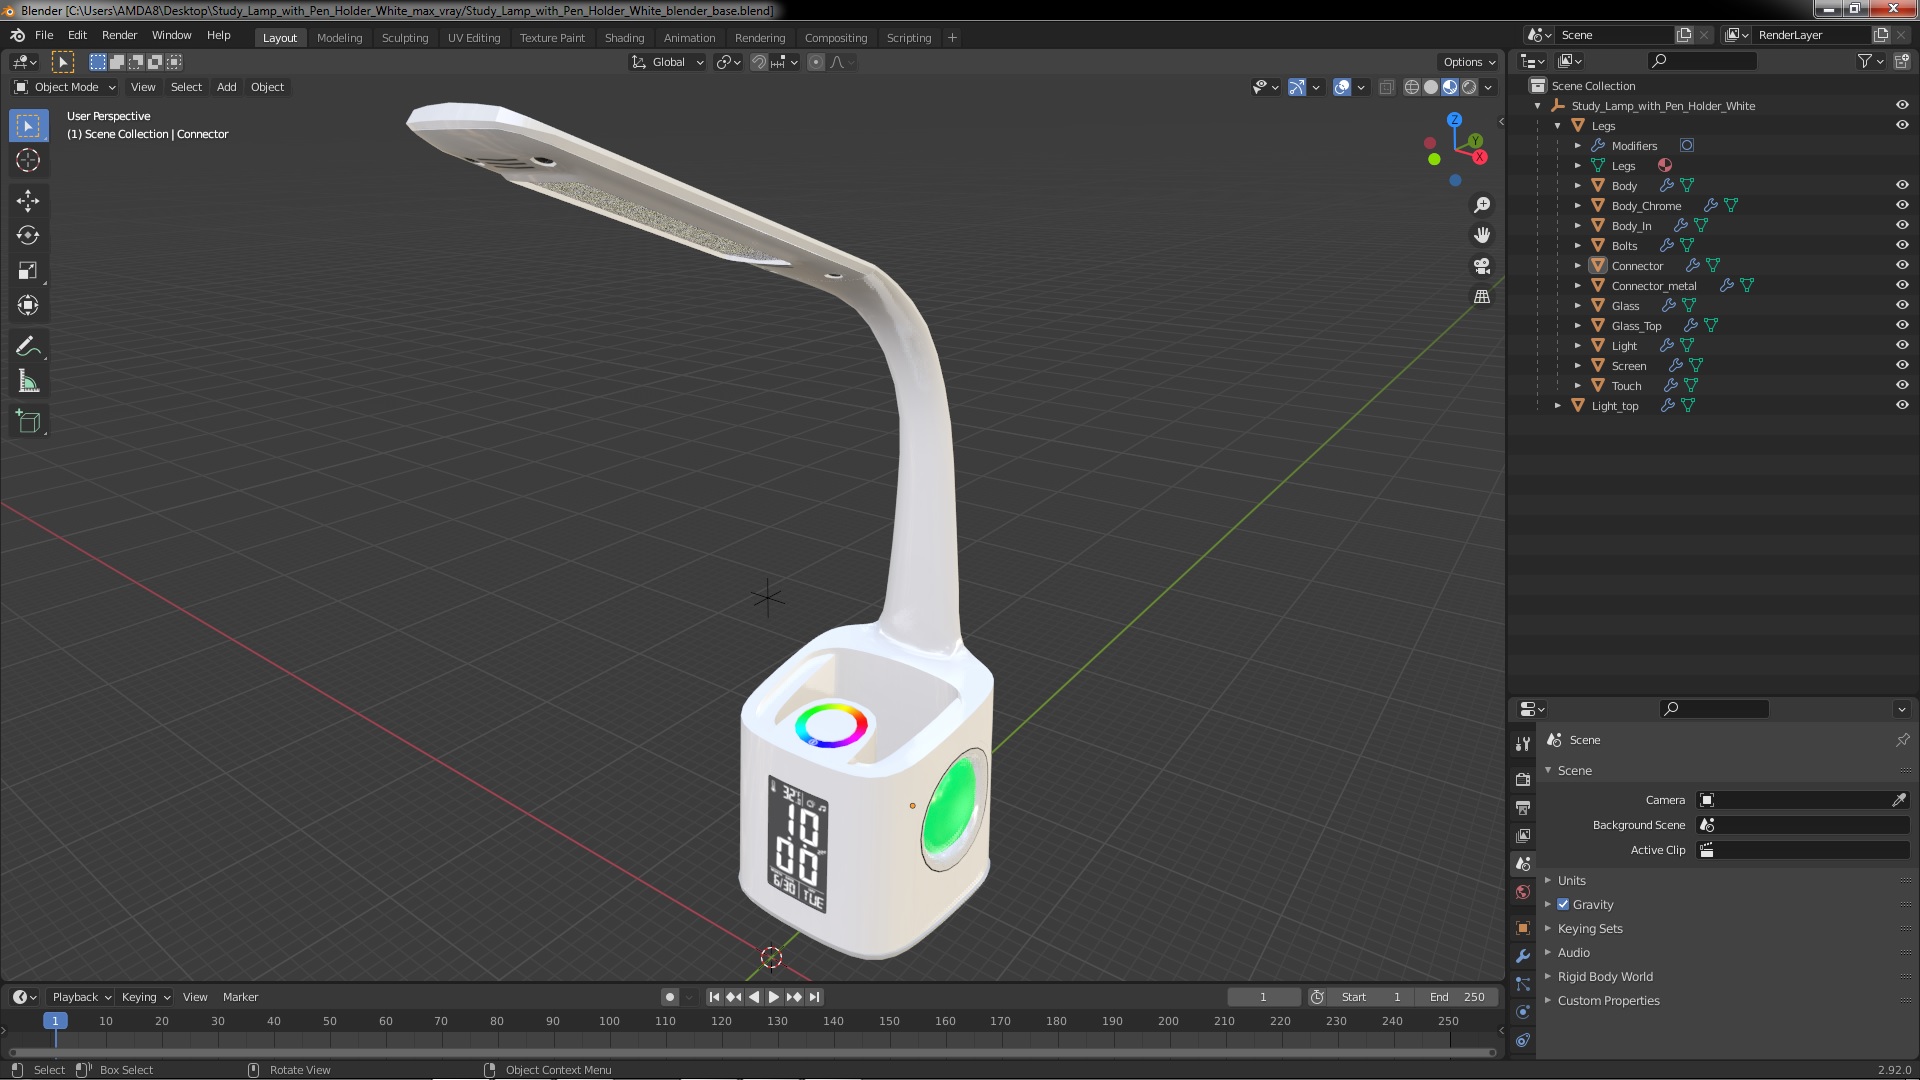Jump to the timeline end frame button
Image resolution: width=1920 pixels, height=1080 pixels.
[x=815, y=997]
